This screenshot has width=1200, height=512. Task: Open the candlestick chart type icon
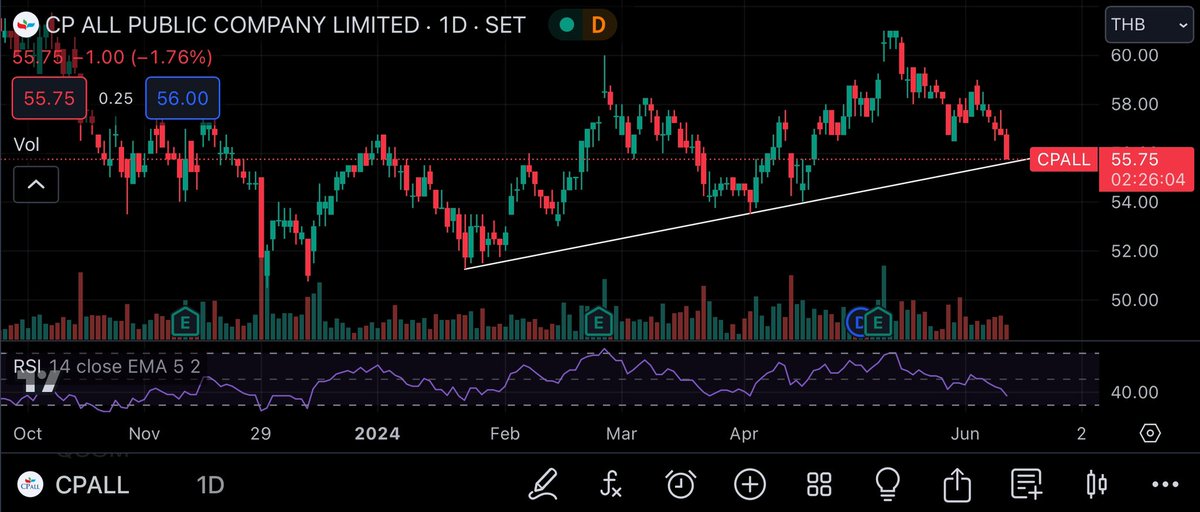tap(1096, 485)
